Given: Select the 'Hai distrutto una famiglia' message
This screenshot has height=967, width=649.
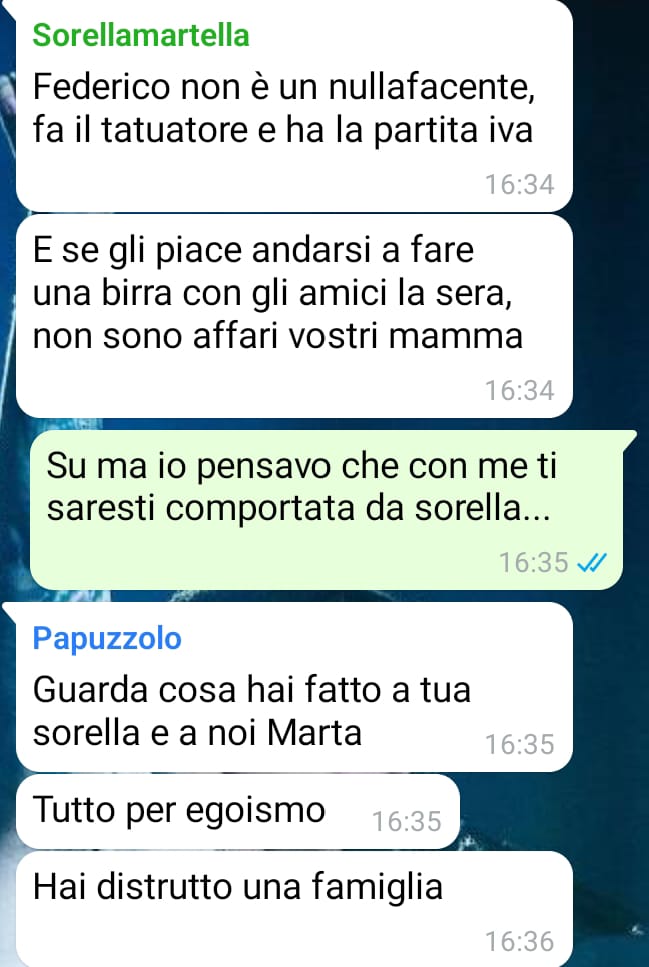Looking at the screenshot, I should (x=294, y=909).
